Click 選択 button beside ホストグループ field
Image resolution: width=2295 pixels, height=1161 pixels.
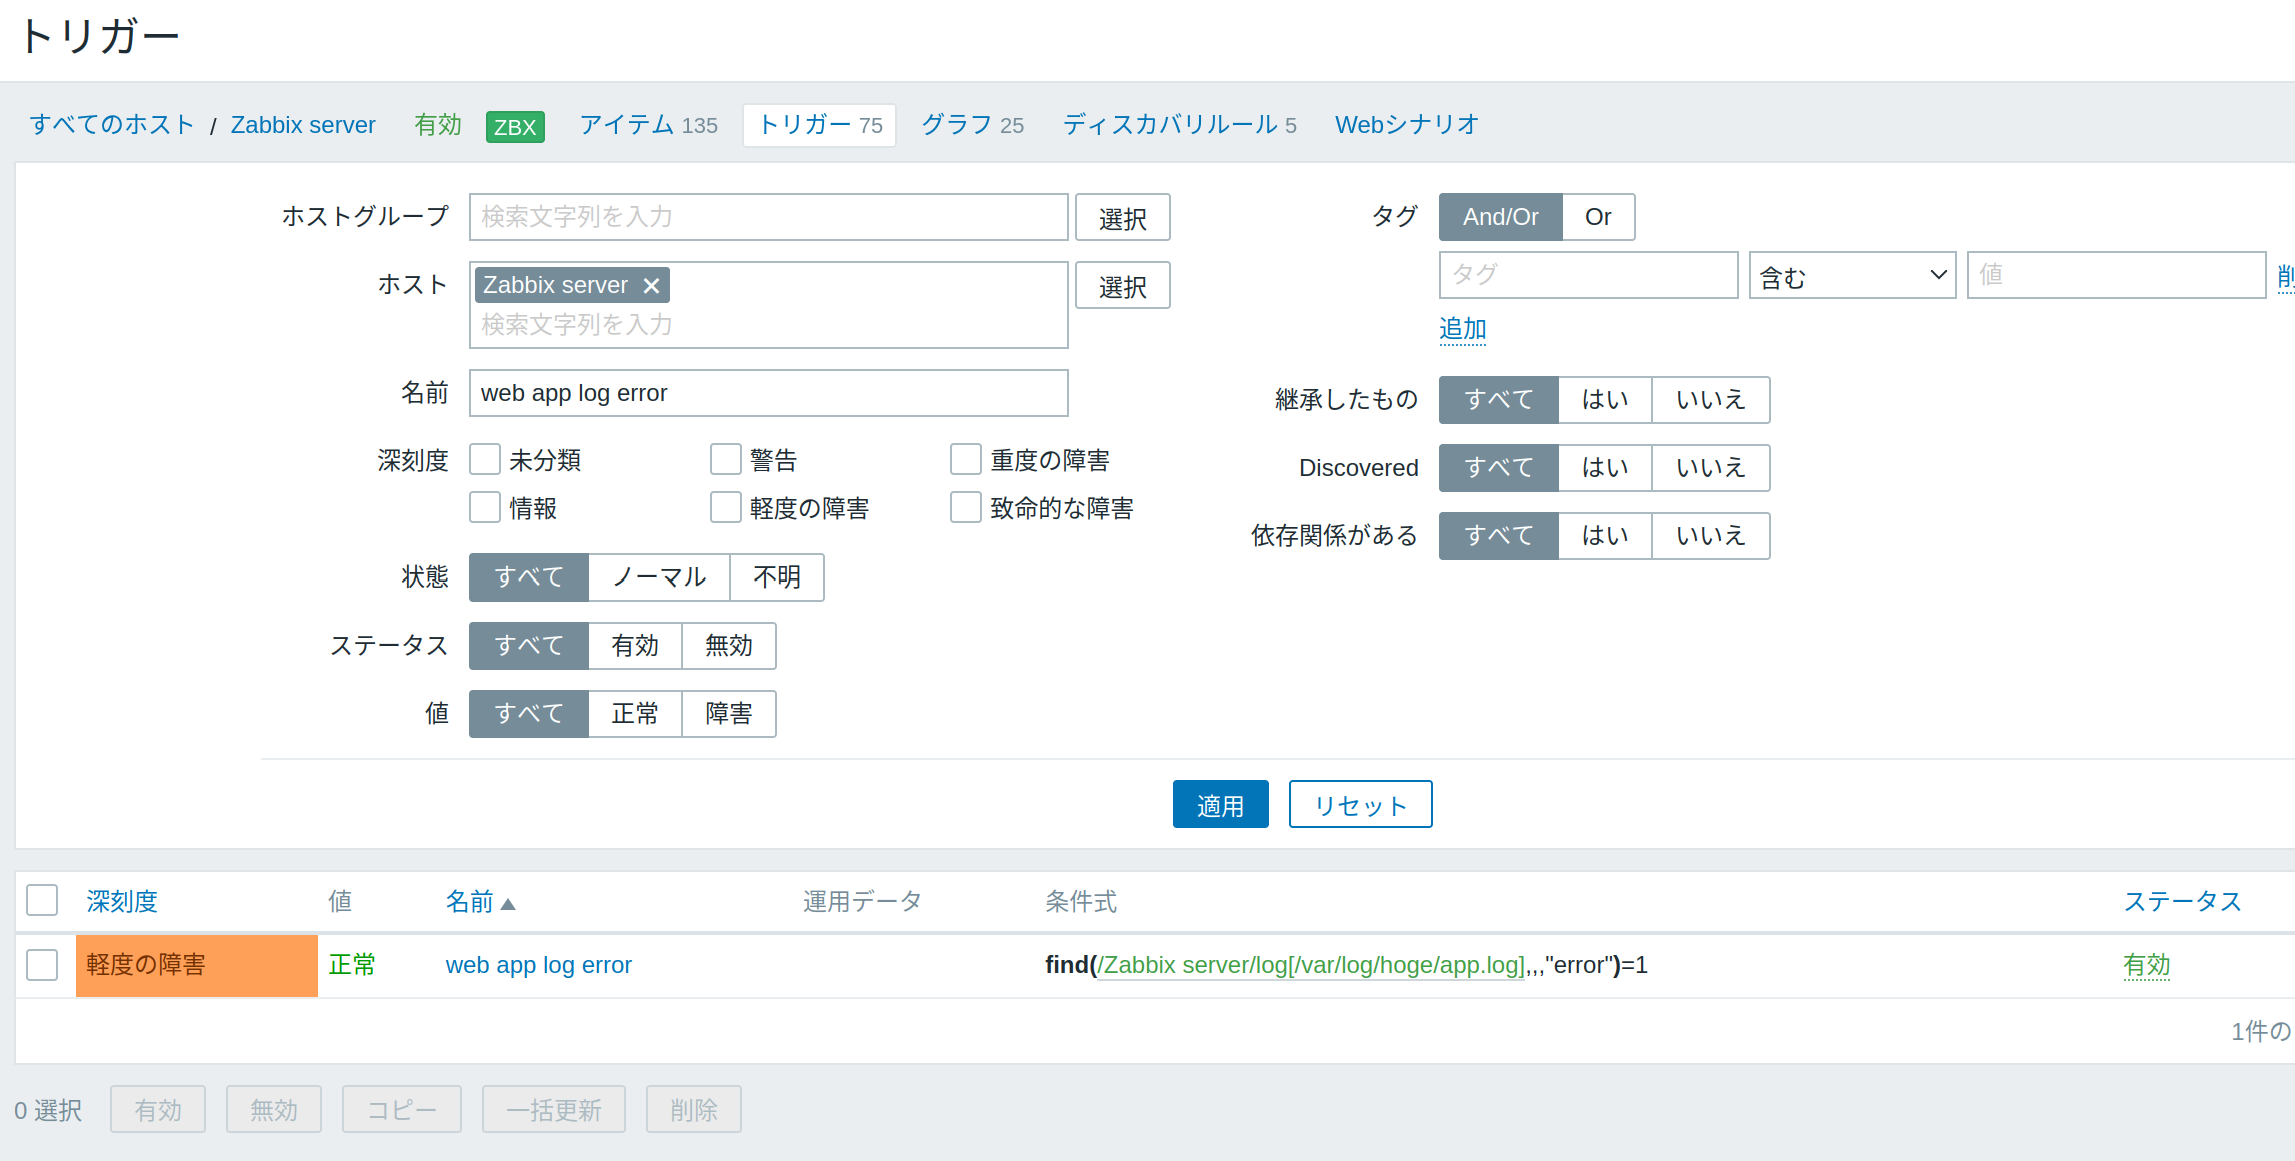coord(1122,218)
